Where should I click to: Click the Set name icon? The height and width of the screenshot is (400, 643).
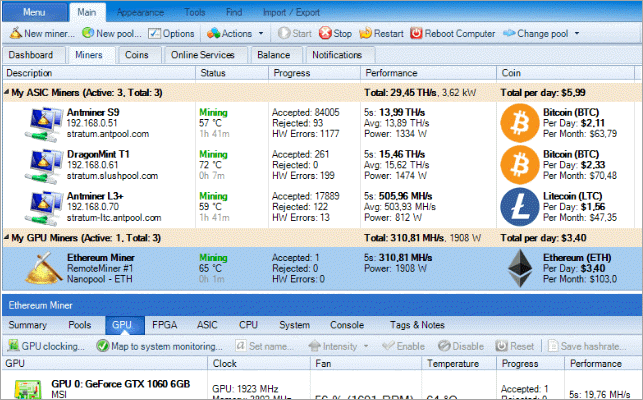click(241, 346)
